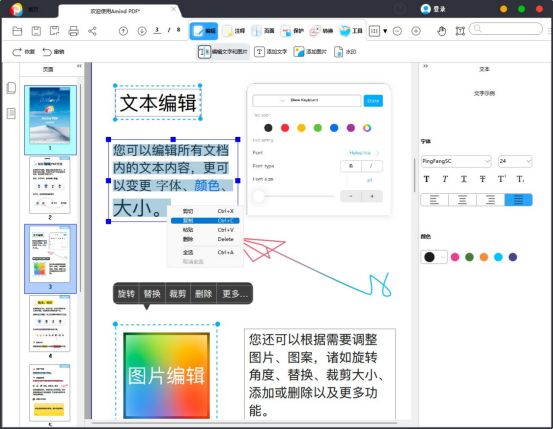
Task: Open page 2 thumbnail
Action: click(50, 185)
